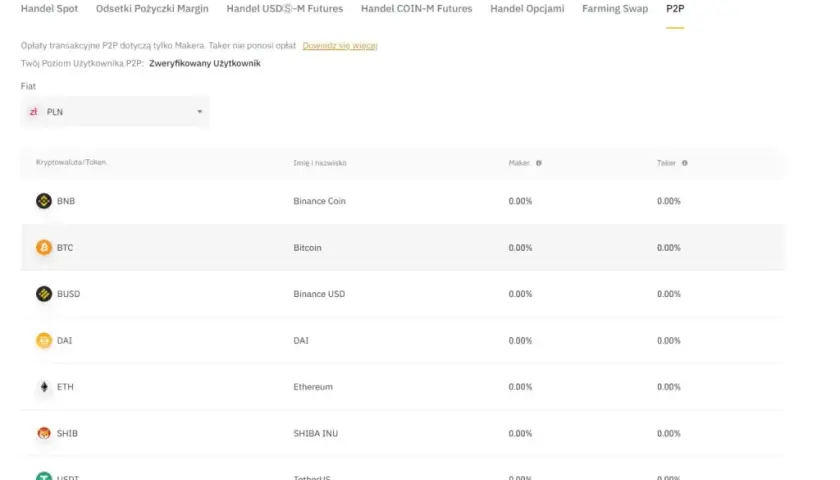Select the Binance Coin name cell
The height and width of the screenshot is (480, 840).
tap(319, 201)
